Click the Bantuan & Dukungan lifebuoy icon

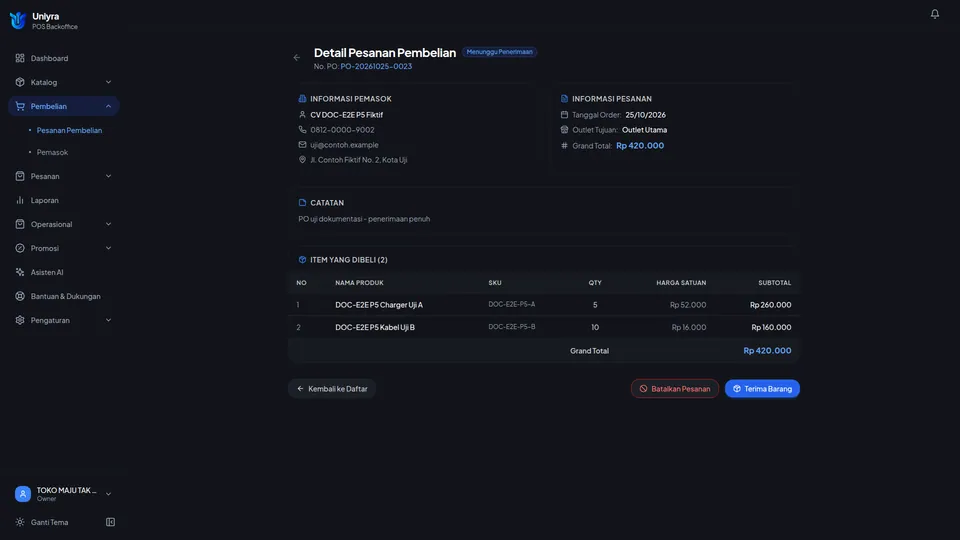(x=20, y=296)
